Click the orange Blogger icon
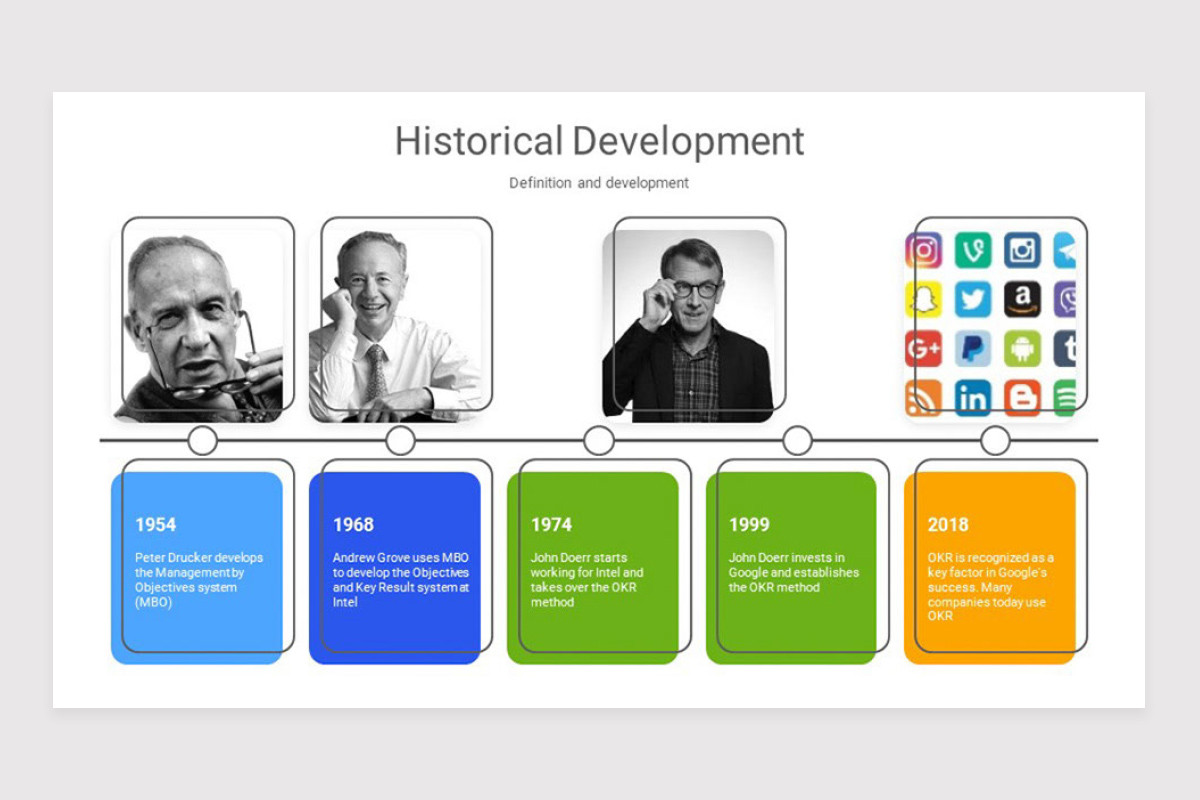The image size is (1200, 800). click(1022, 397)
